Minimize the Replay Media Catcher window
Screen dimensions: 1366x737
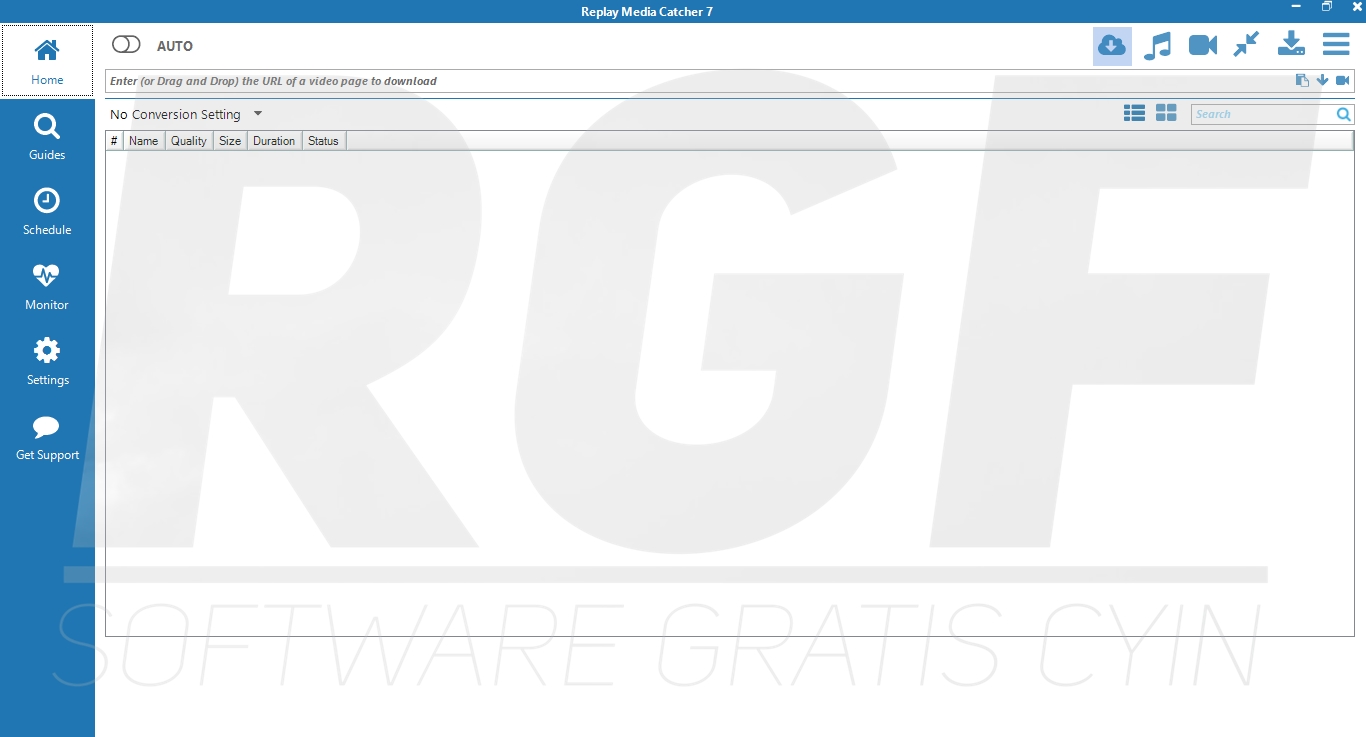1296,7
